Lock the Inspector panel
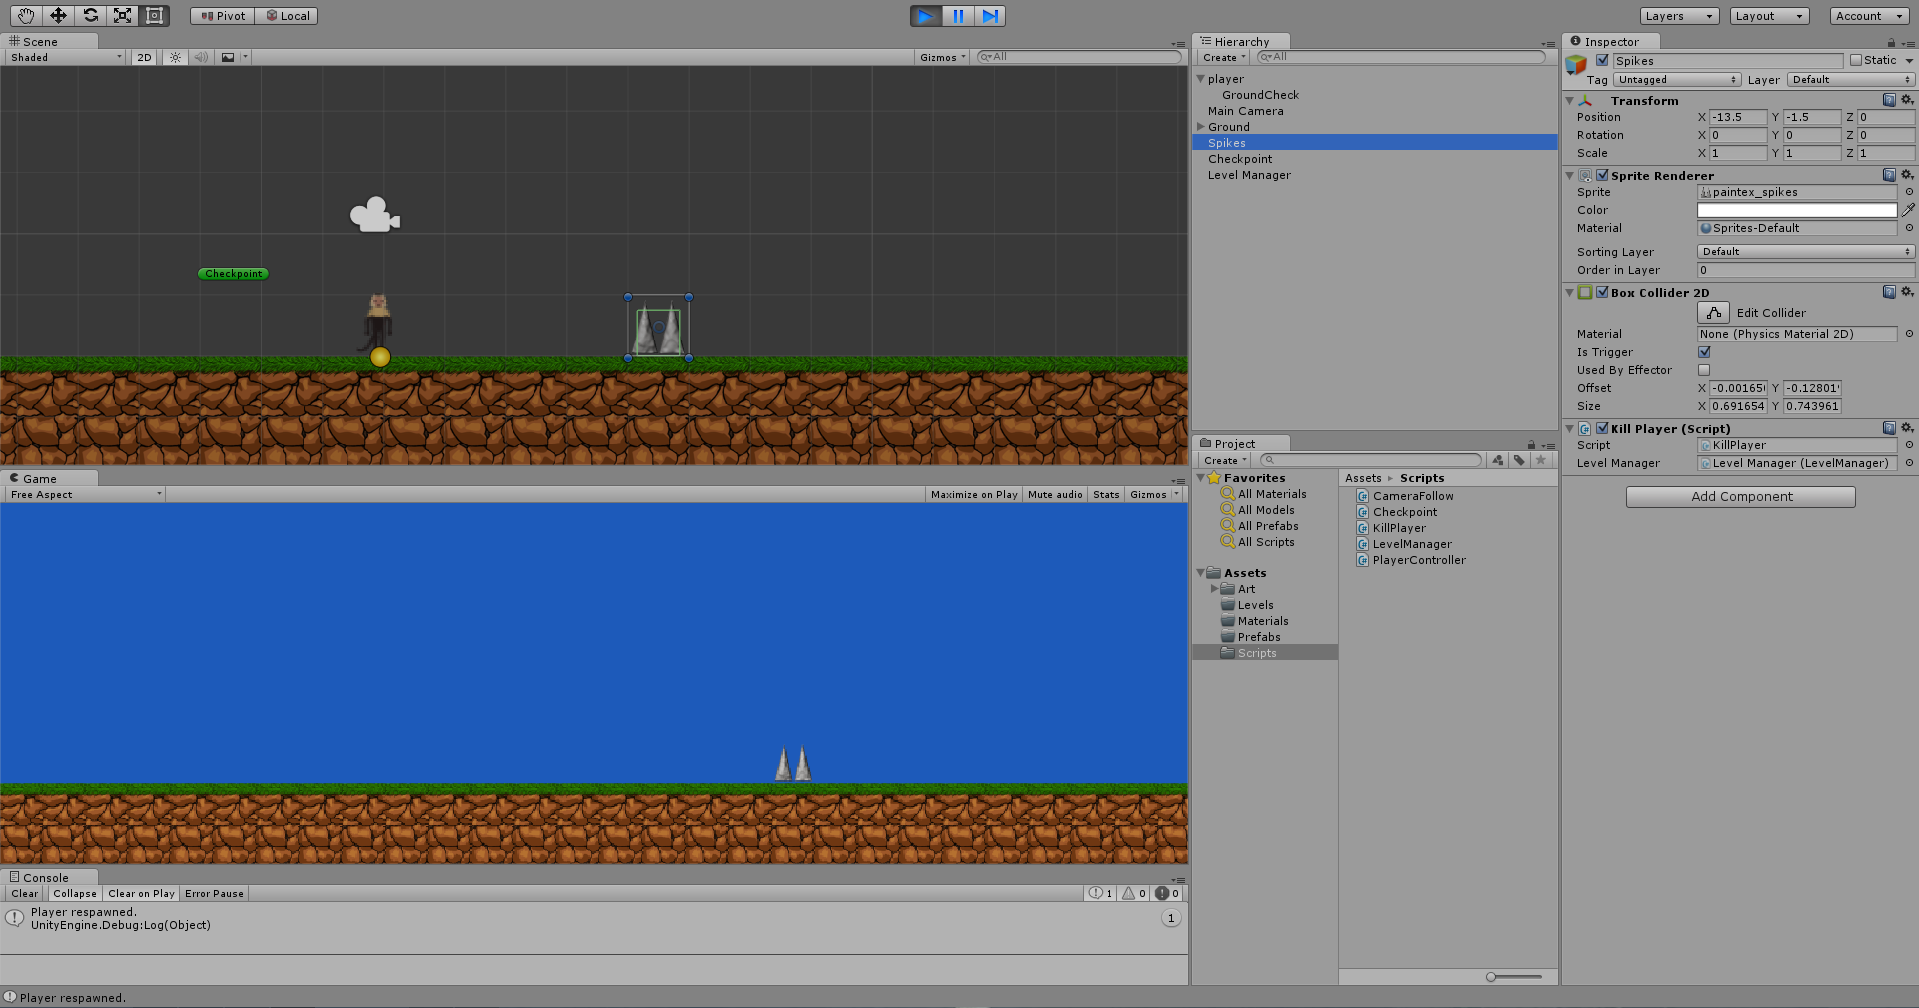Viewport: 1919px width, 1008px height. (1891, 42)
